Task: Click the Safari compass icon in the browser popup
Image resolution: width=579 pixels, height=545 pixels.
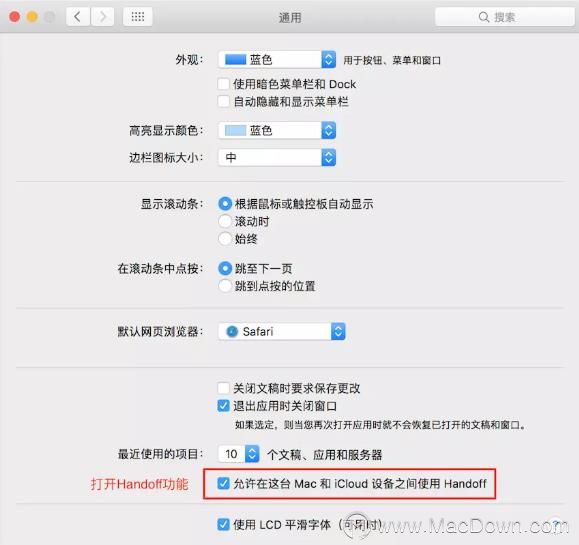Action: pos(232,332)
